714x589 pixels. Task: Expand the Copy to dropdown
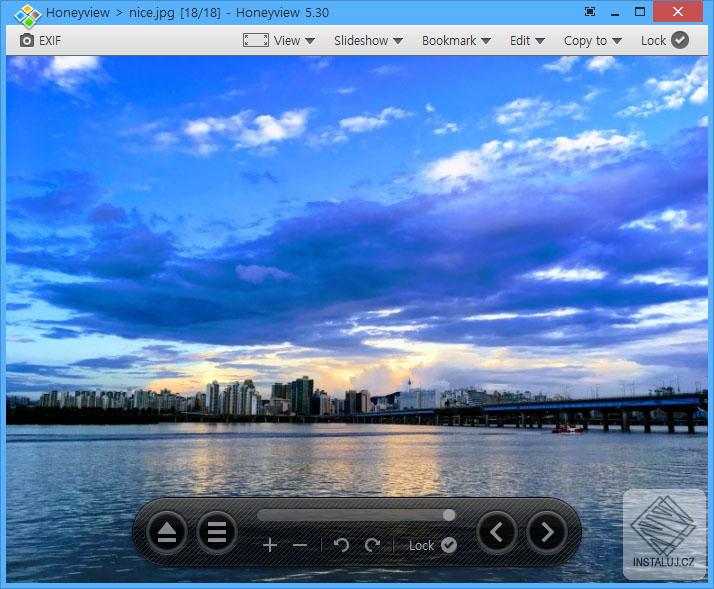593,41
